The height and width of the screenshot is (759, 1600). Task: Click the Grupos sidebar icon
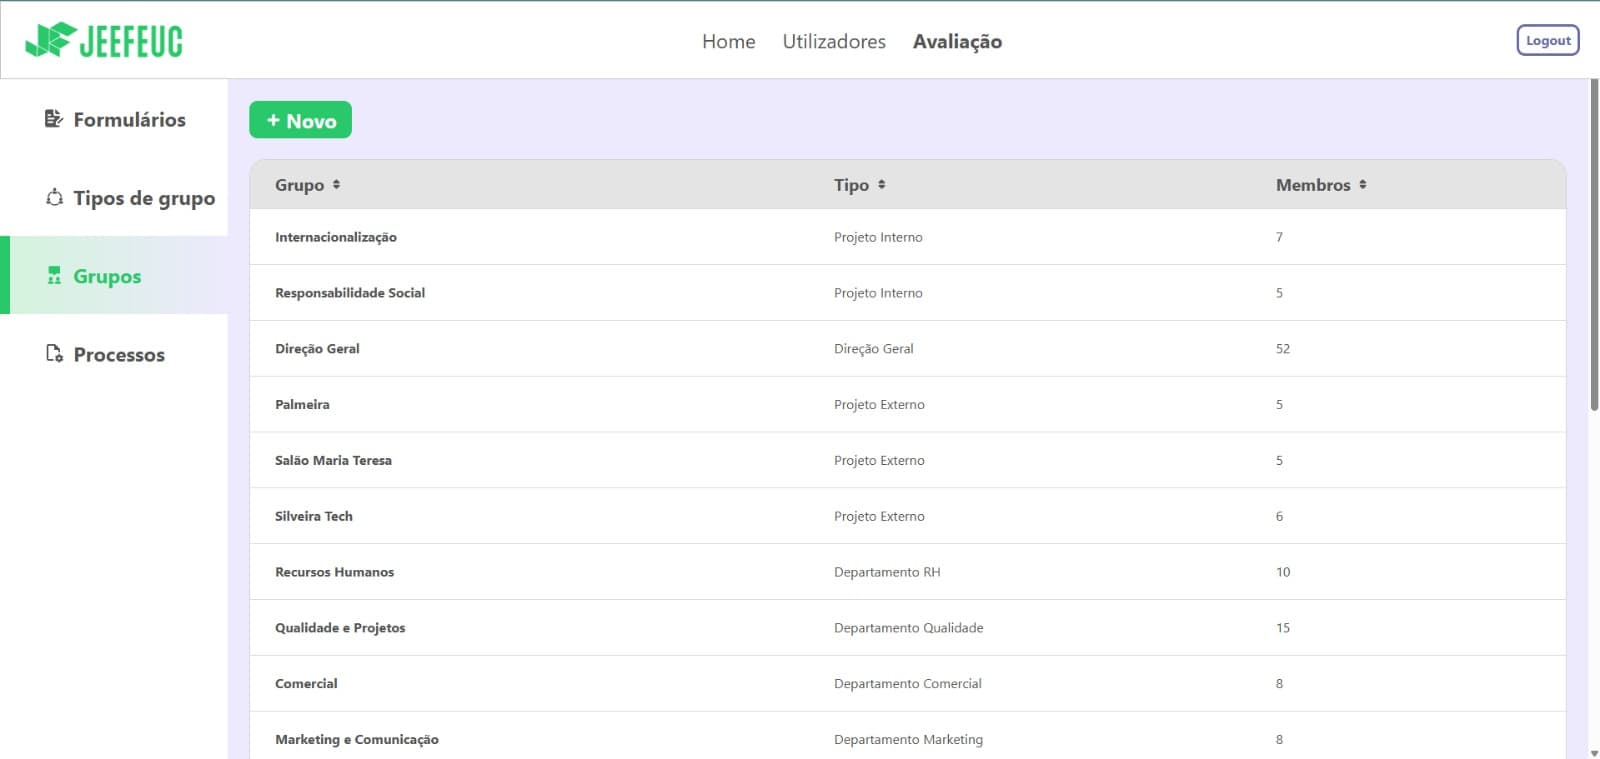[54, 276]
